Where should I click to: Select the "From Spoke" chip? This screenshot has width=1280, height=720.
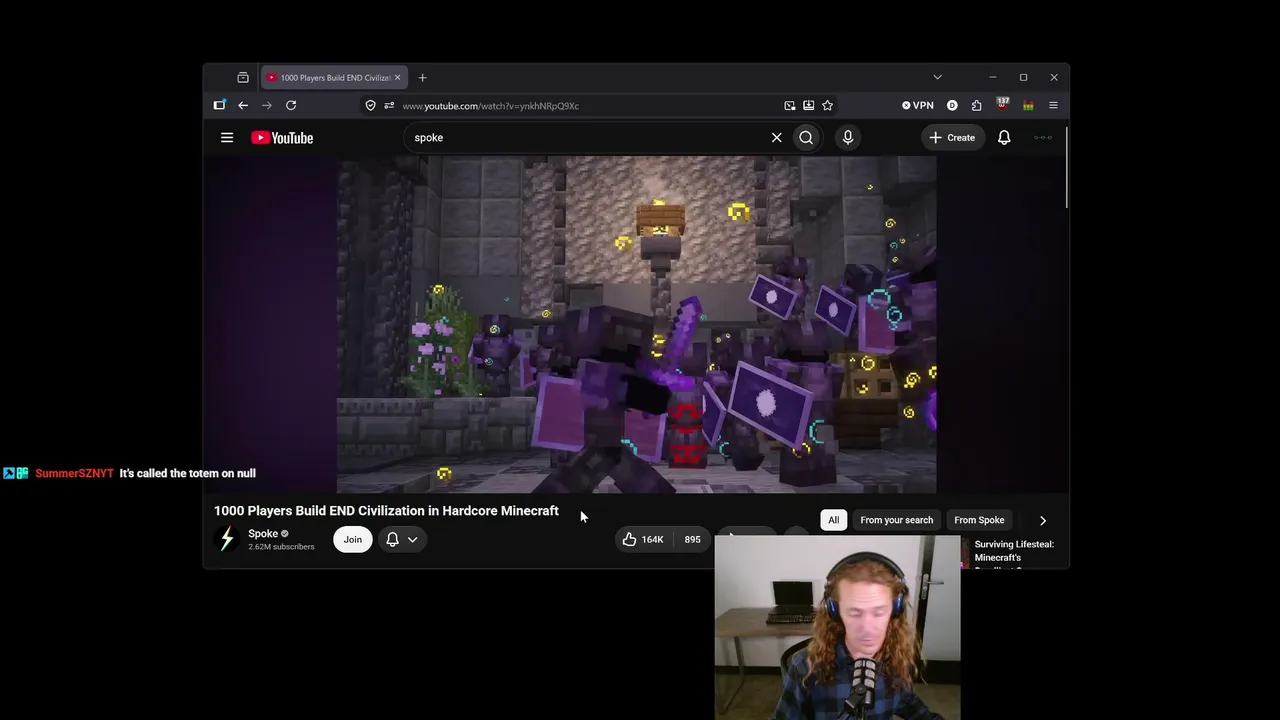(x=979, y=520)
